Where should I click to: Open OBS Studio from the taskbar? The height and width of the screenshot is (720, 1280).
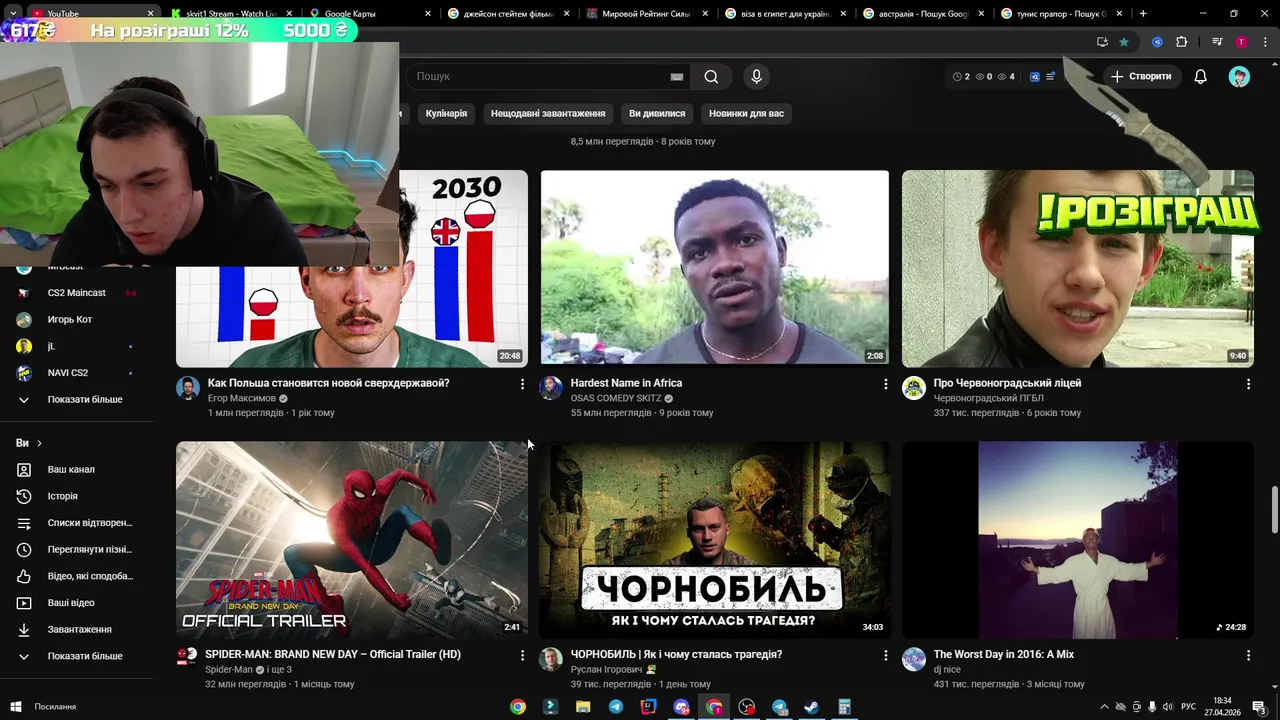click(747, 707)
